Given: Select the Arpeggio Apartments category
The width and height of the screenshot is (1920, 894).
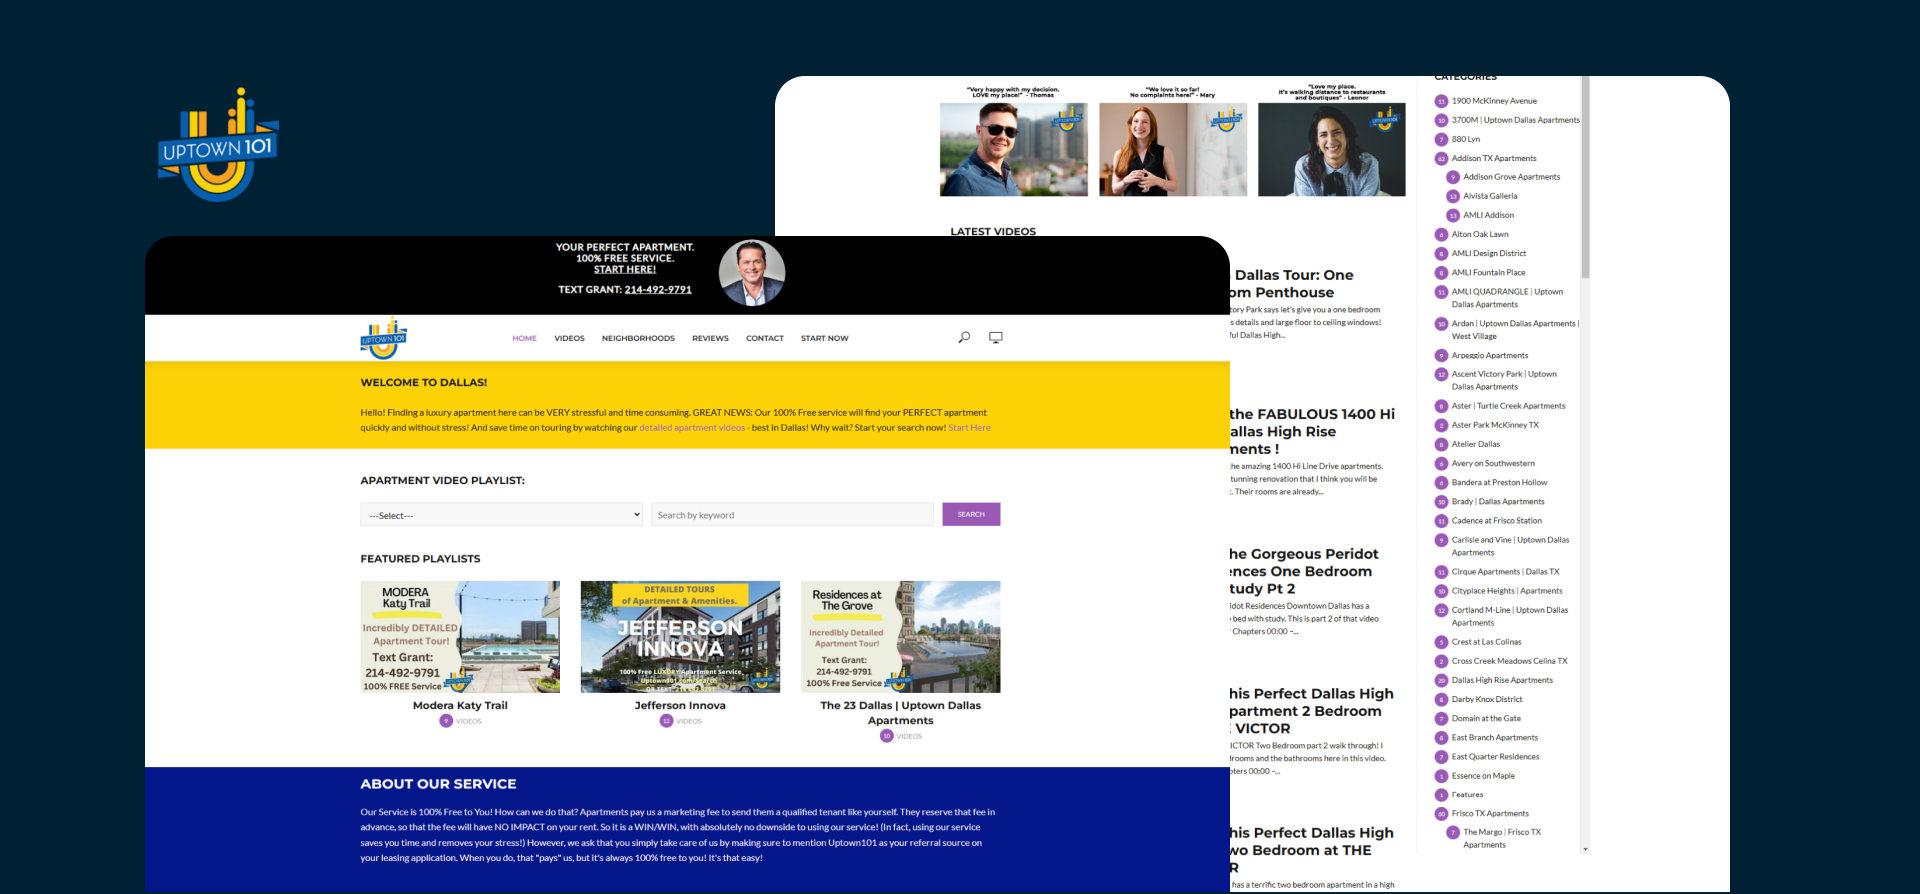Looking at the screenshot, I should [x=1490, y=355].
